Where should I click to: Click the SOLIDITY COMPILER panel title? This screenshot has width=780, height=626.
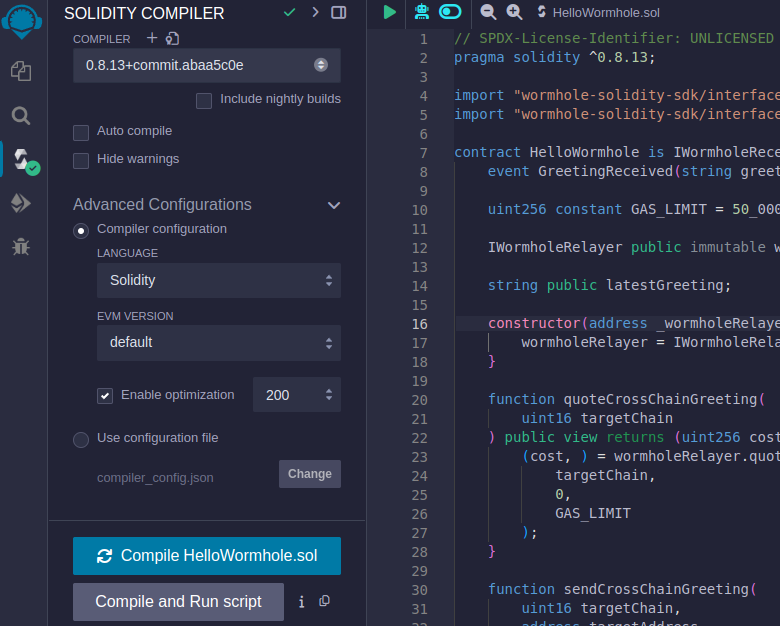(x=144, y=13)
